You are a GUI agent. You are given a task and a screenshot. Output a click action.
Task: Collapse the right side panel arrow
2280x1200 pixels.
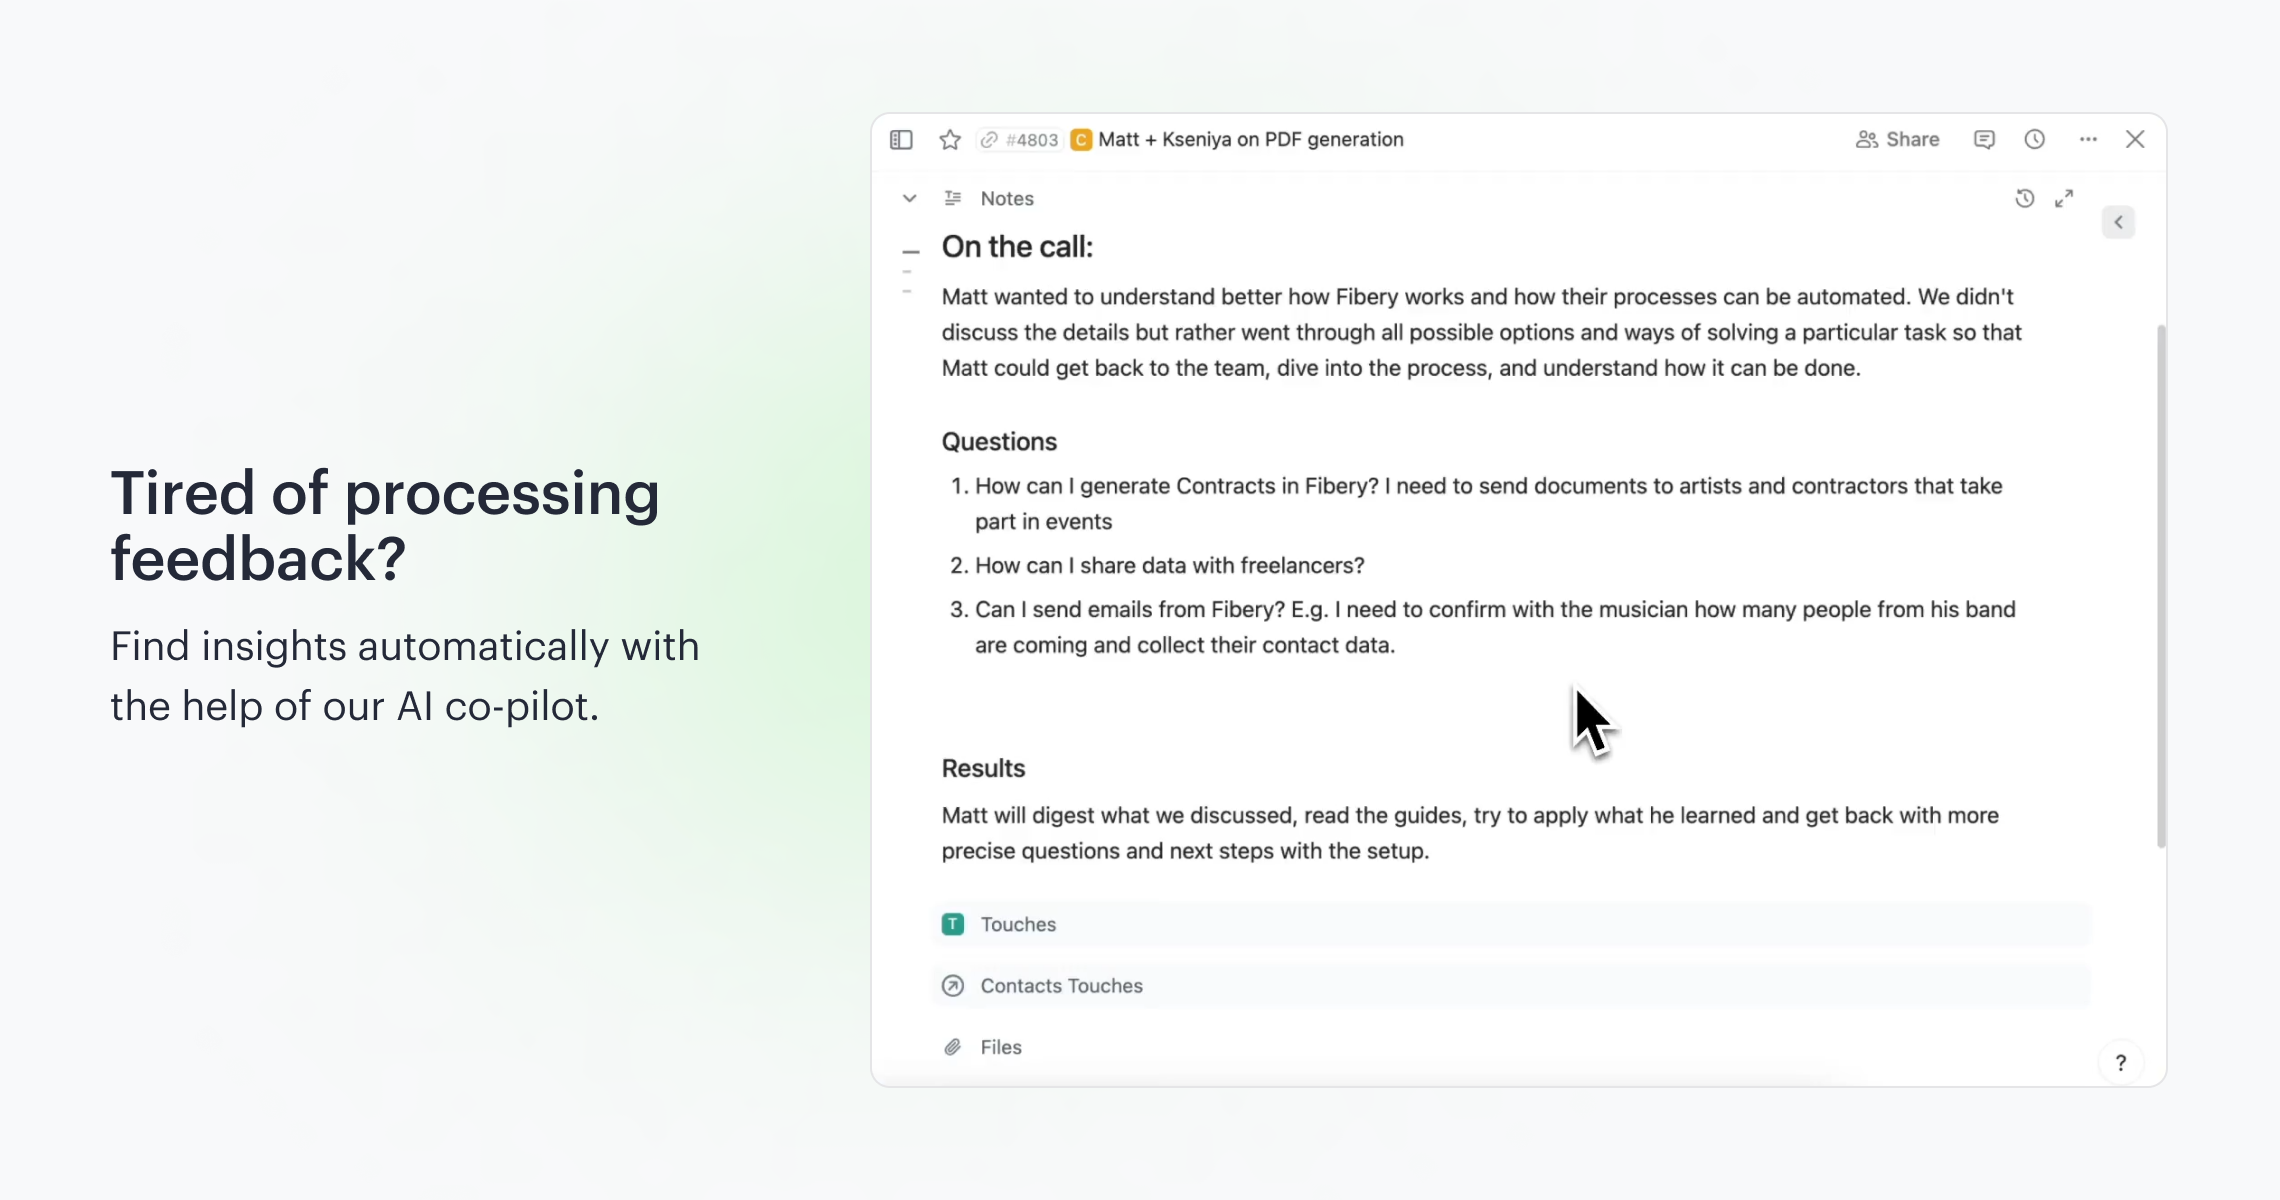coord(2118,222)
